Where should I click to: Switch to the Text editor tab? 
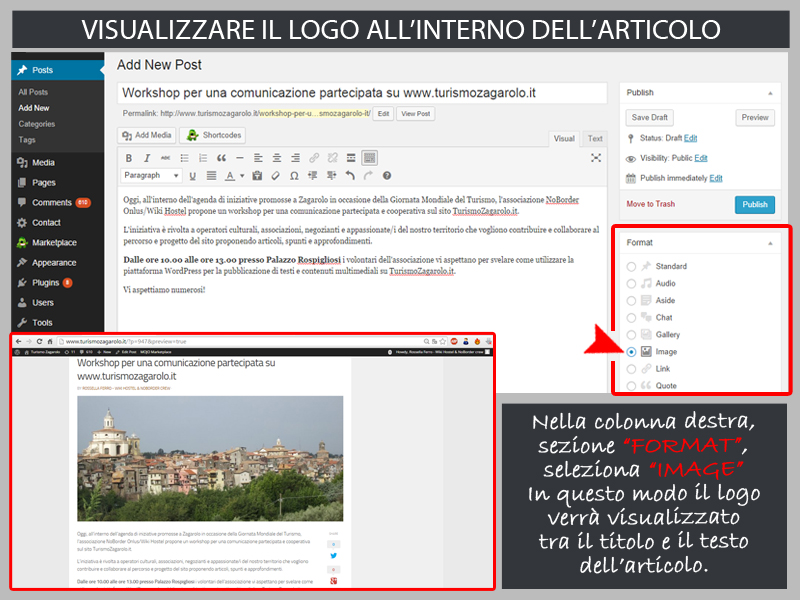(x=595, y=139)
